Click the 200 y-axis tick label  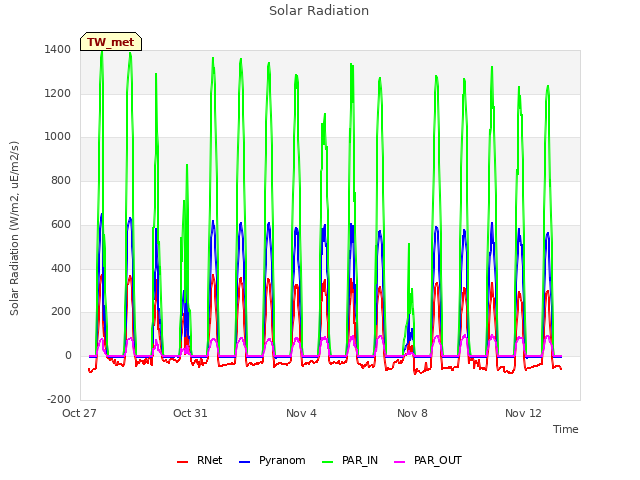pos(61,312)
